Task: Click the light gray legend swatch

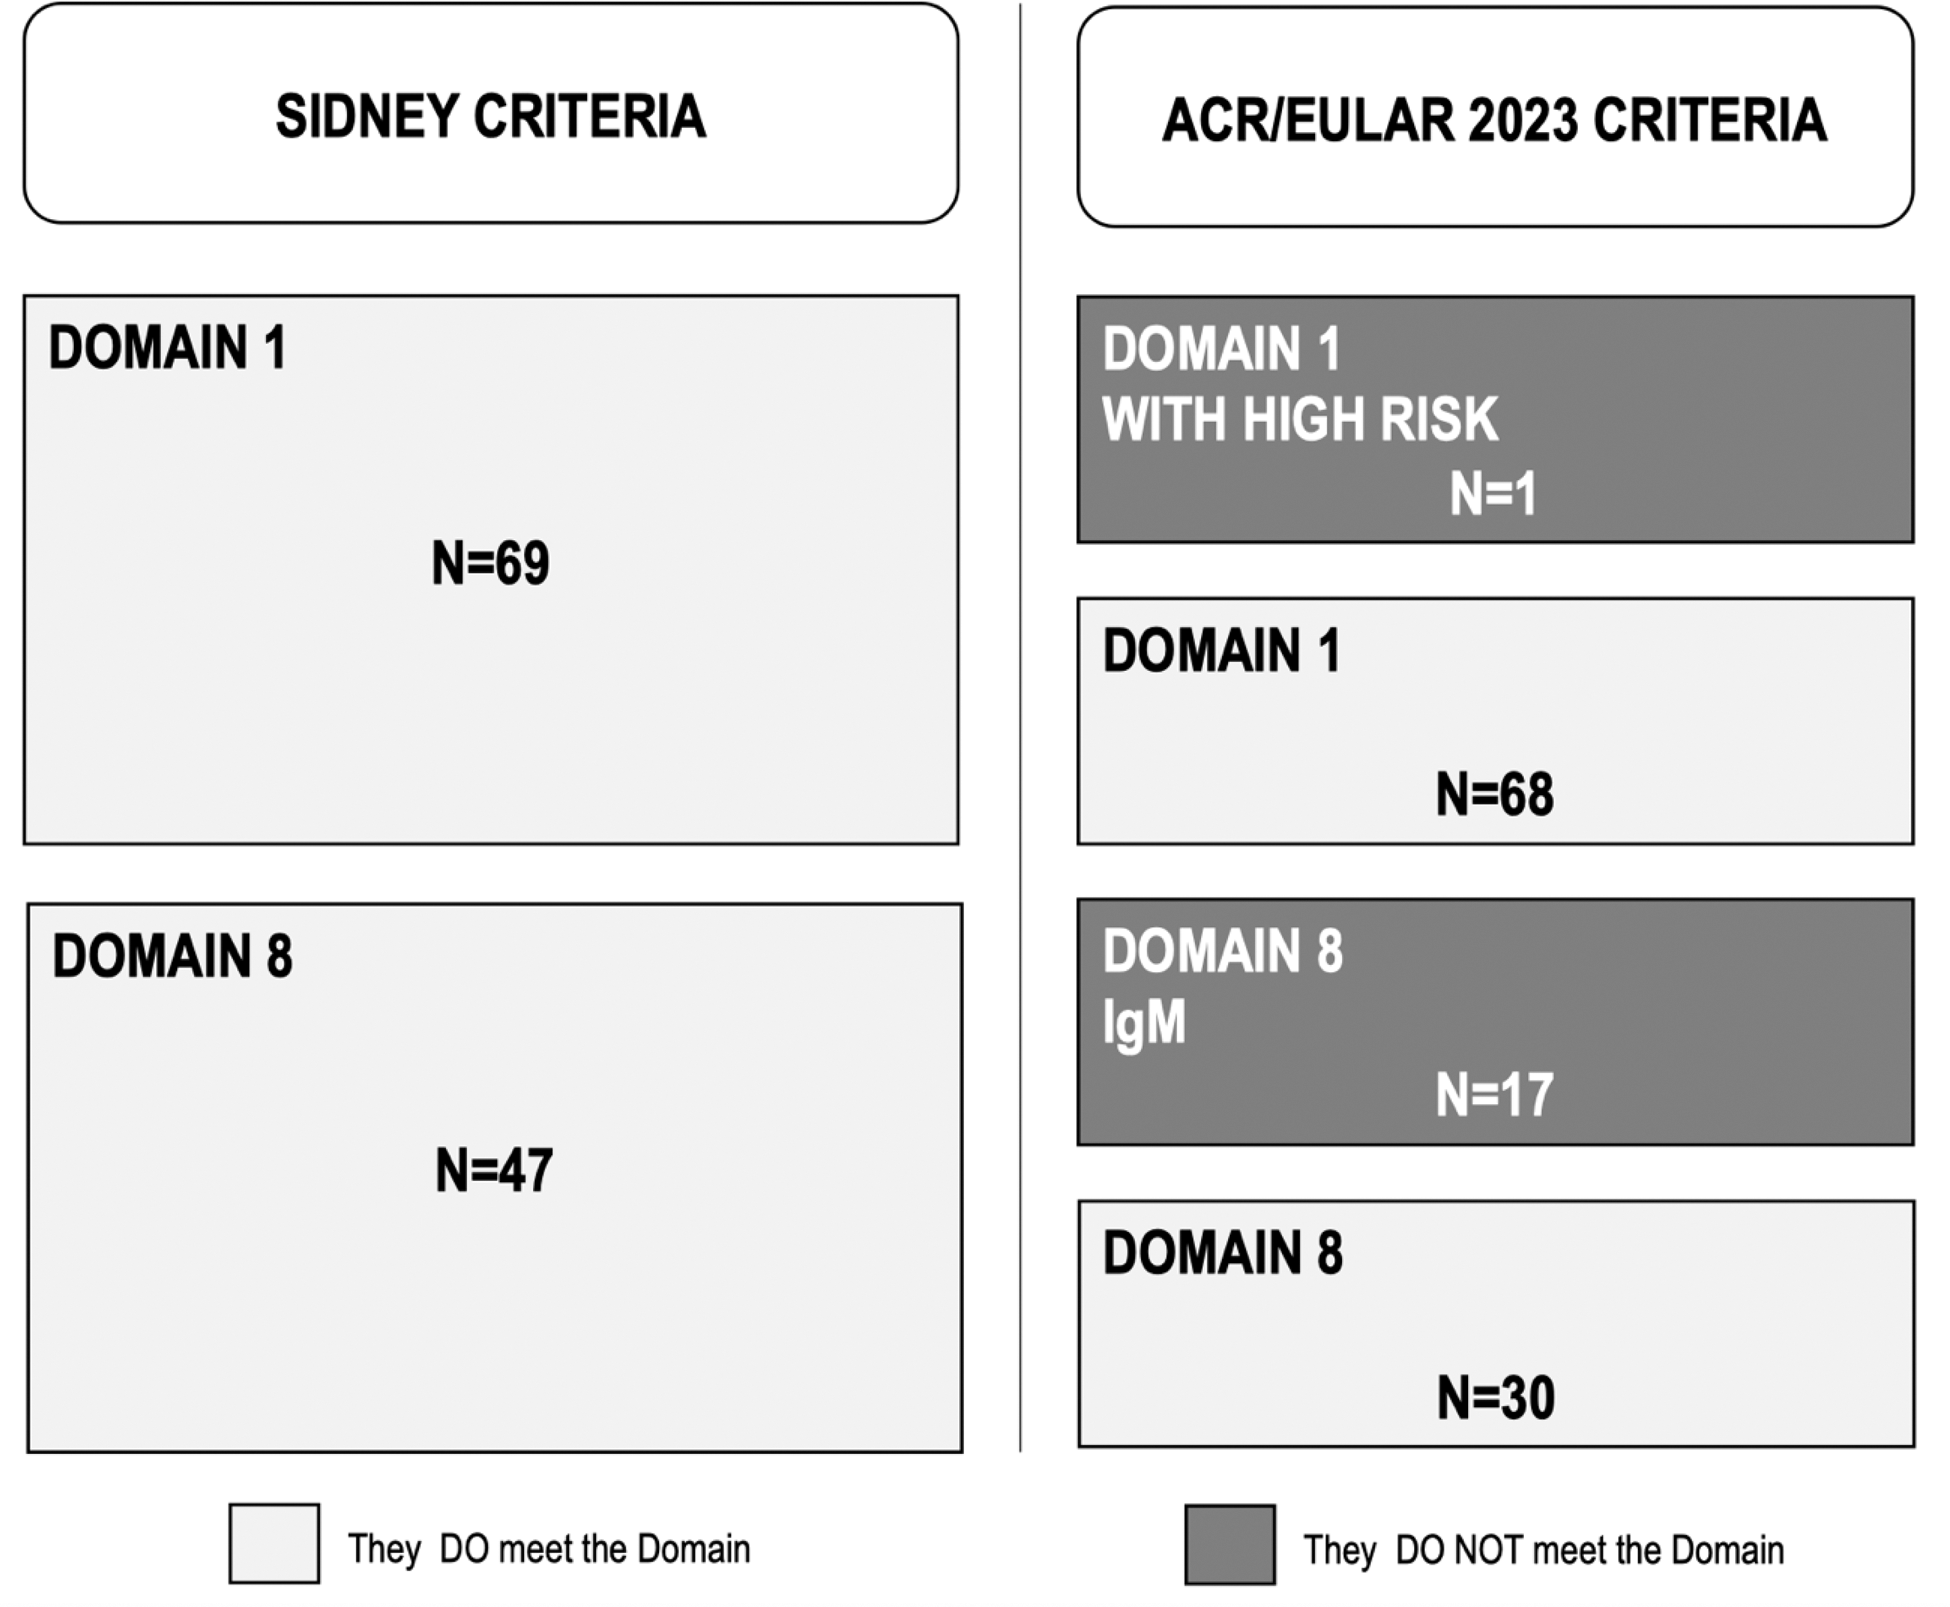Action: pyautogui.click(x=274, y=1543)
